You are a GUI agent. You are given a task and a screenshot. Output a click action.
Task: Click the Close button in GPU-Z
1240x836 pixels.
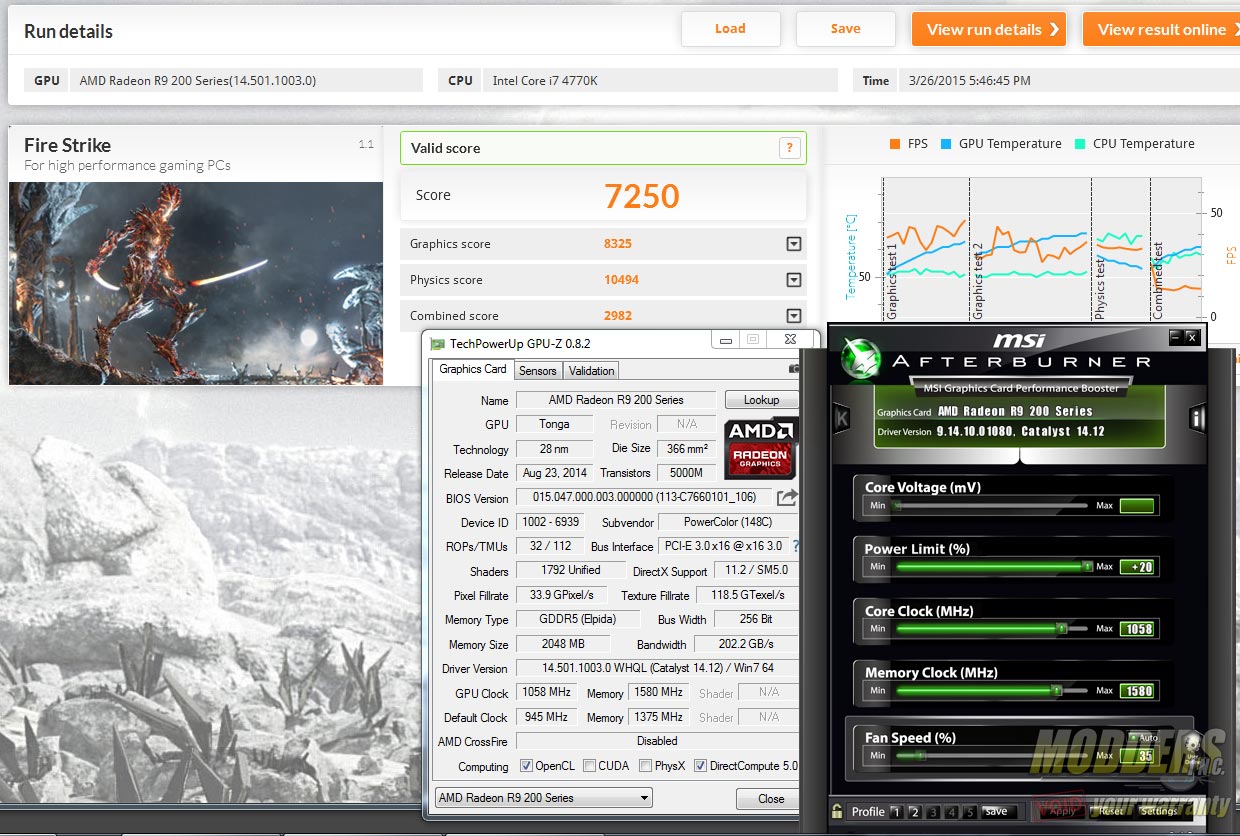(770, 798)
